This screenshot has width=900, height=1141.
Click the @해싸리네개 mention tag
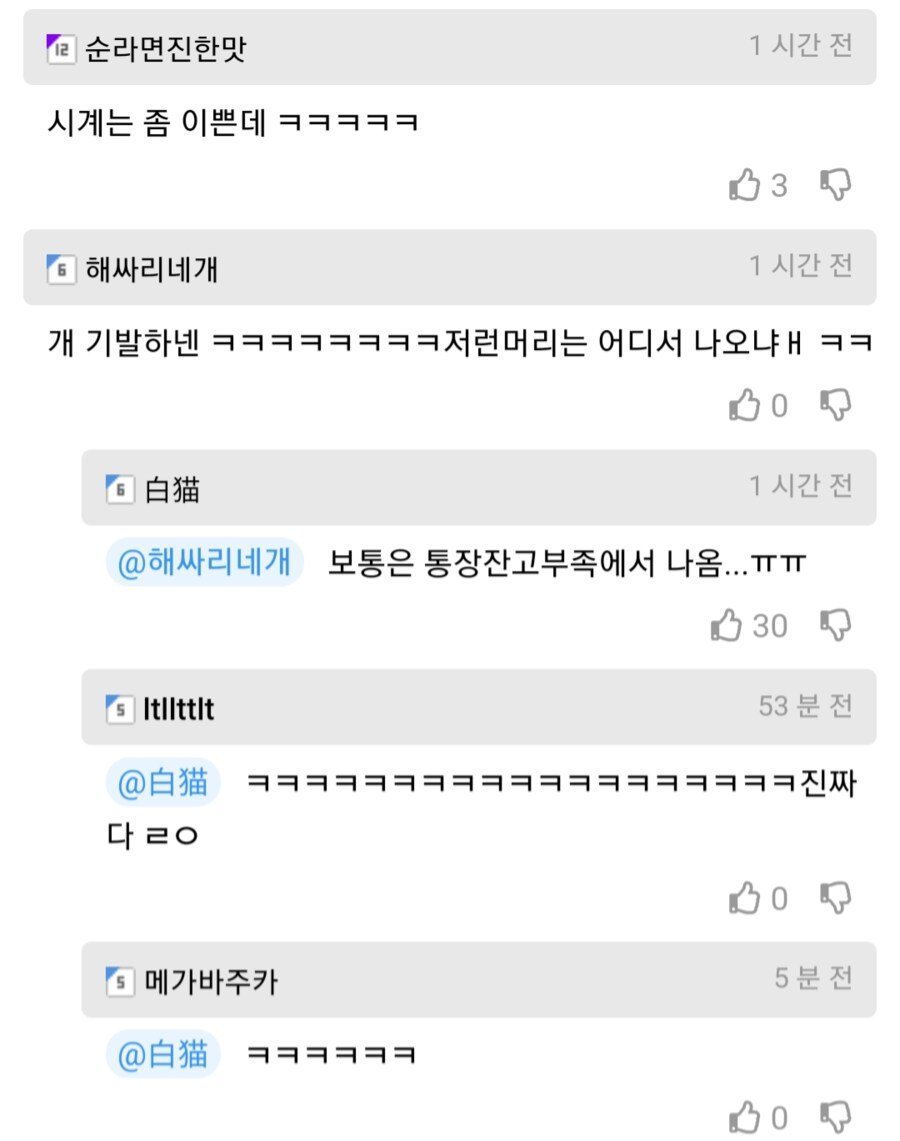click(205, 564)
